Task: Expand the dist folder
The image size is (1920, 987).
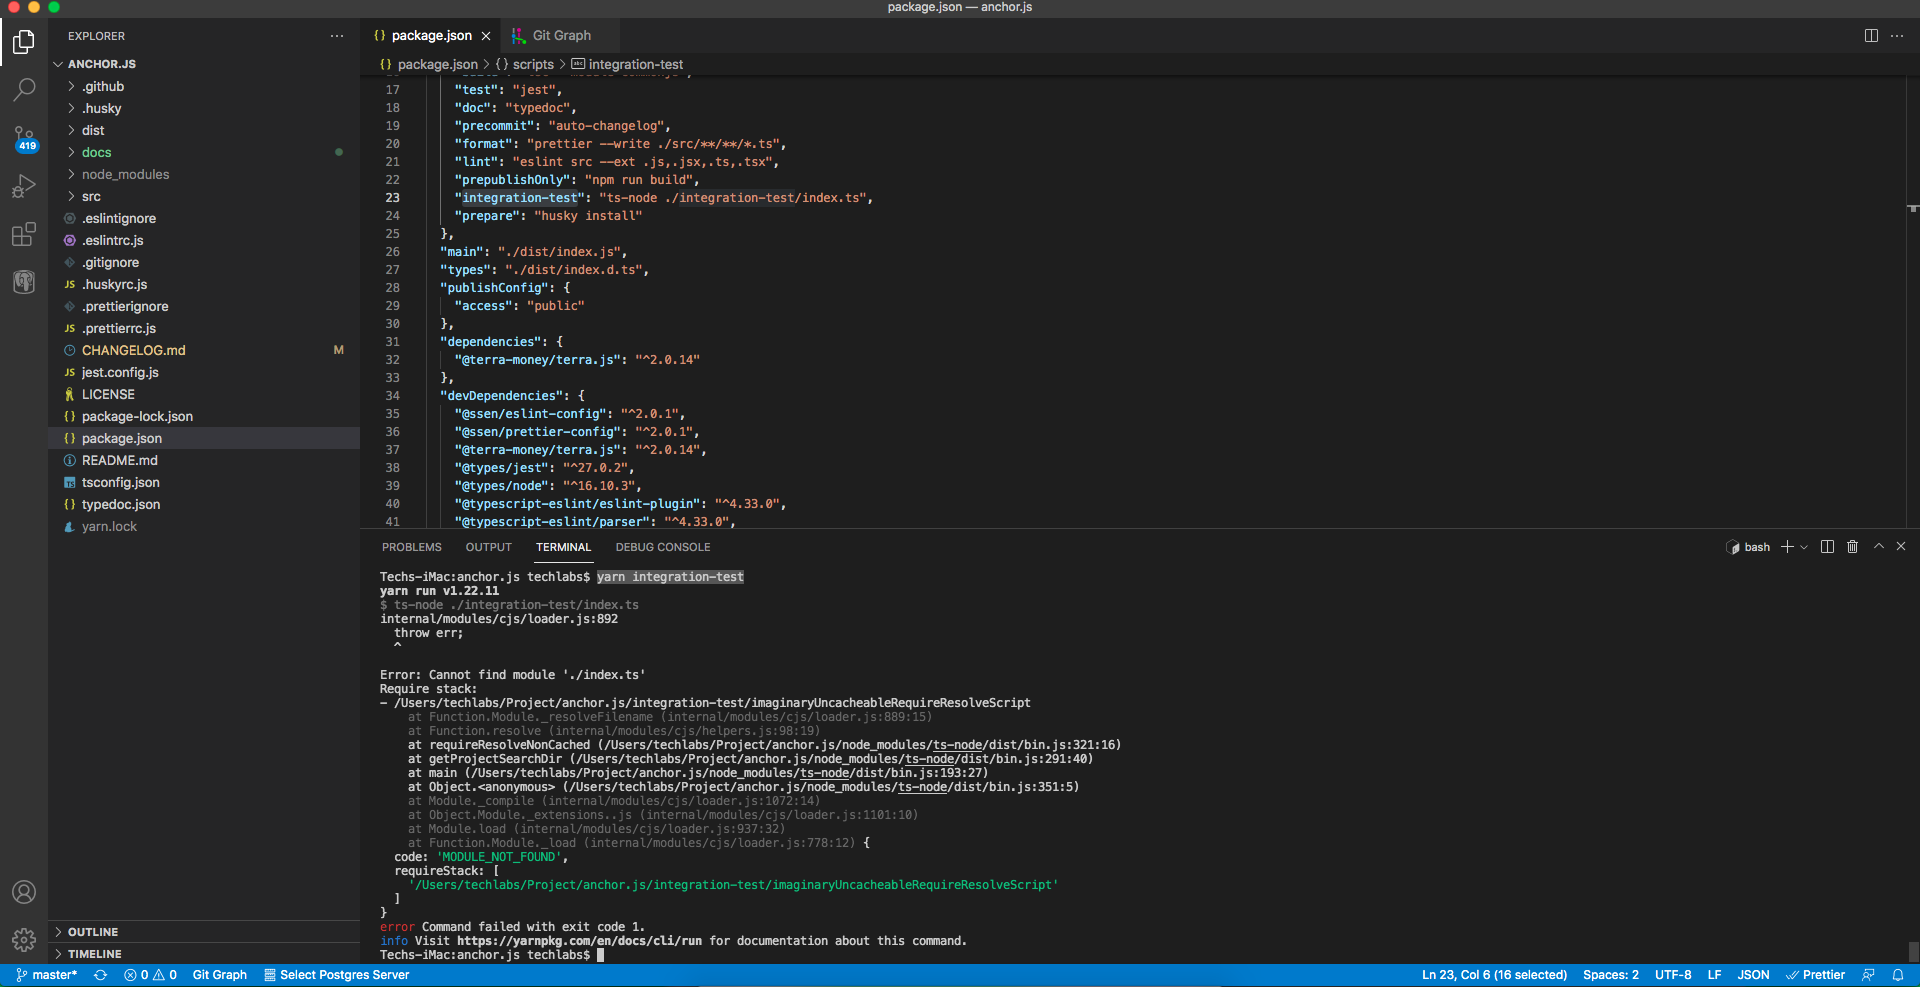Action: [x=204, y=131]
